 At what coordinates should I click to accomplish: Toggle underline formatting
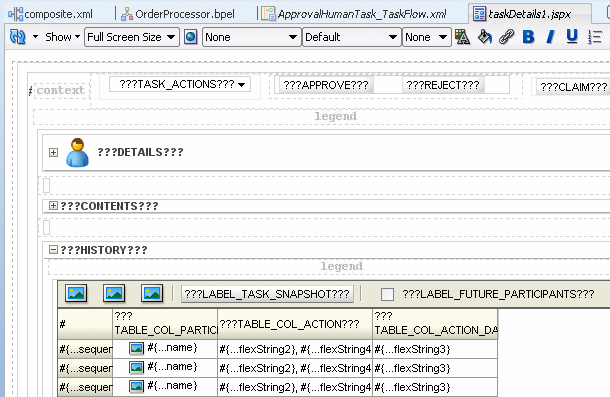pos(572,37)
